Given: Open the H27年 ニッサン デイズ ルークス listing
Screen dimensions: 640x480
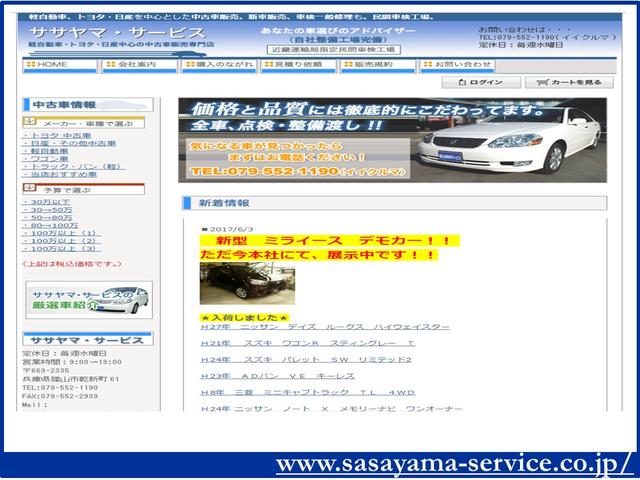Looking at the screenshot, I should tap(325, 326).
